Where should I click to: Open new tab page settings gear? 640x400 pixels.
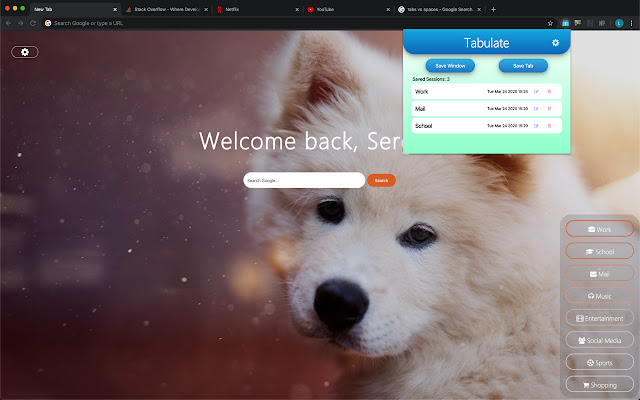pos(25,52)
